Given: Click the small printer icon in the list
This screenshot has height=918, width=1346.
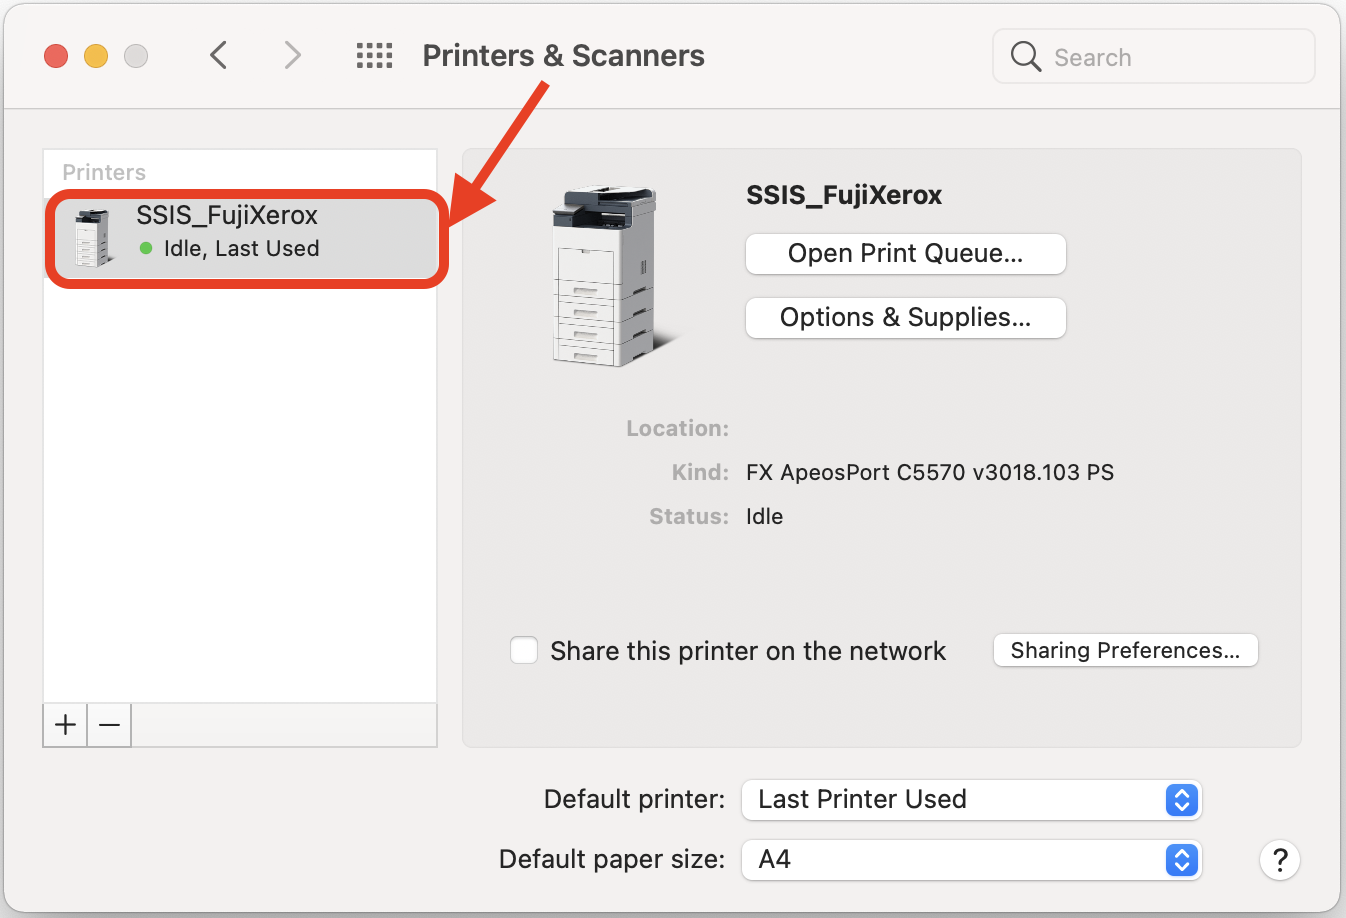Looking at the screenshot, I should (x=93, y=238).
